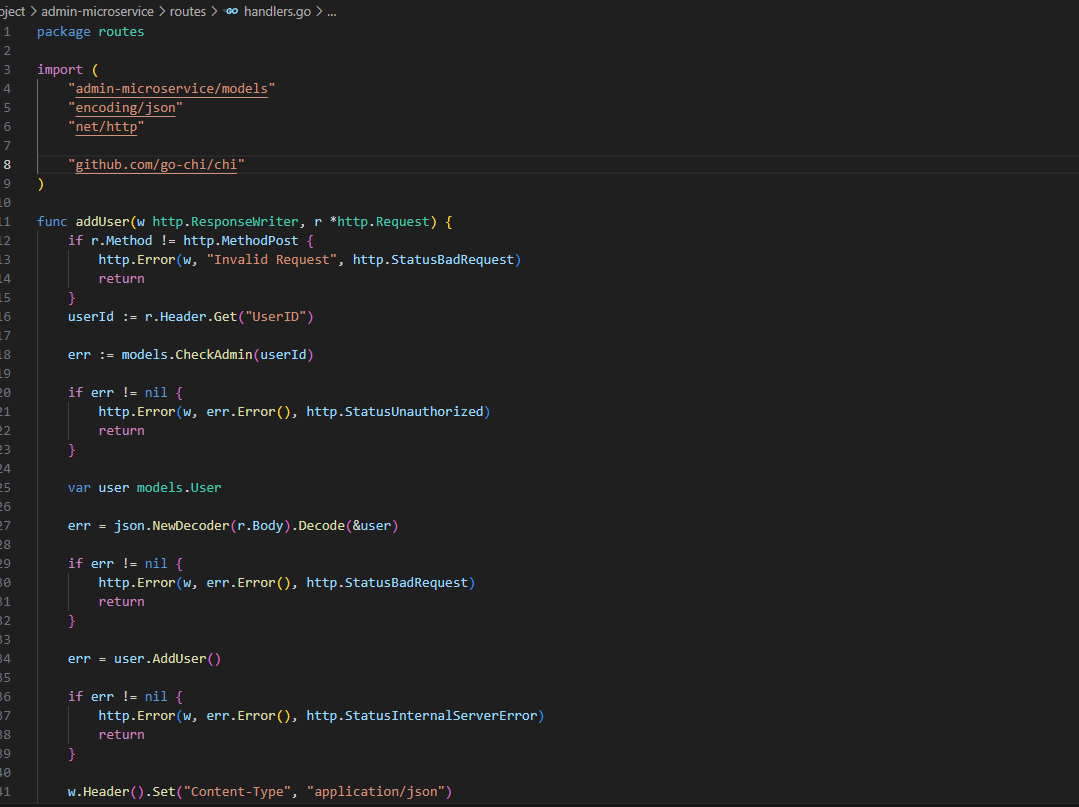Click the admin-microservice breadcrumb segment
The height and width of the screenshot is (807, 1079).
click(x=97, y=12)
